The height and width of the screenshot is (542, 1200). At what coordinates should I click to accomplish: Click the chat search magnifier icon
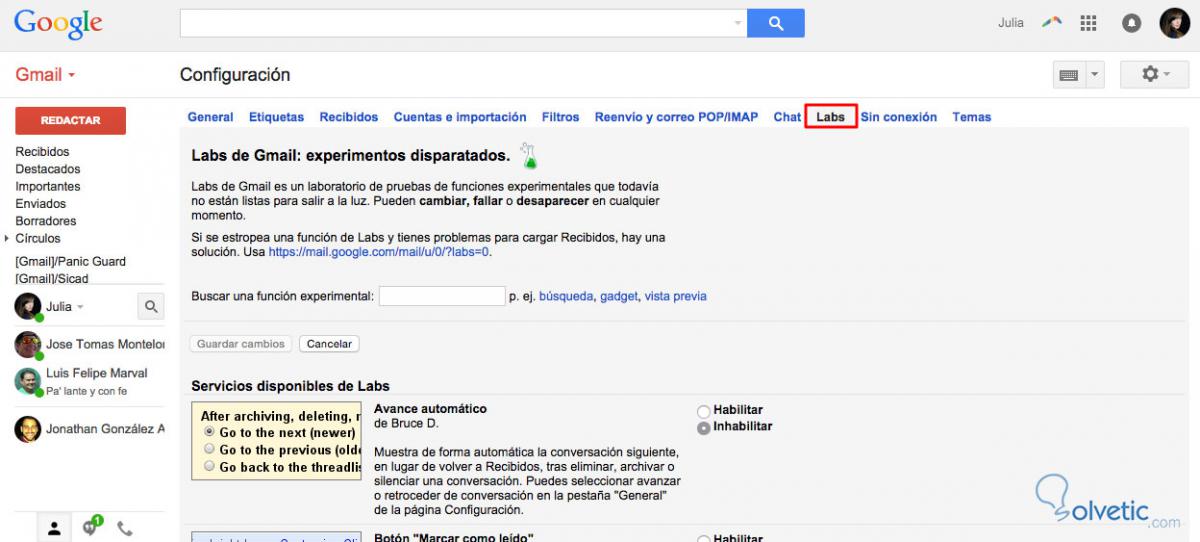151,307
